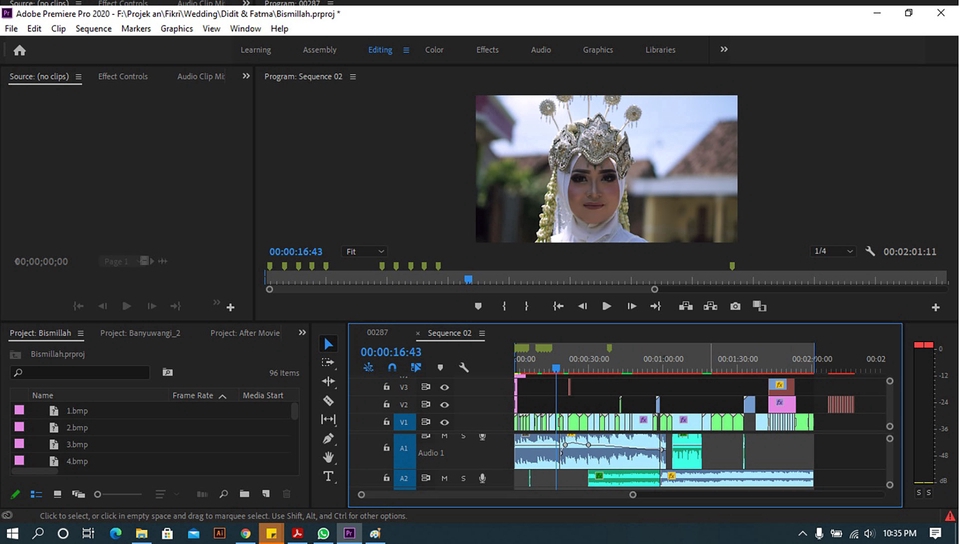Click the project search field

coord(80,372)
